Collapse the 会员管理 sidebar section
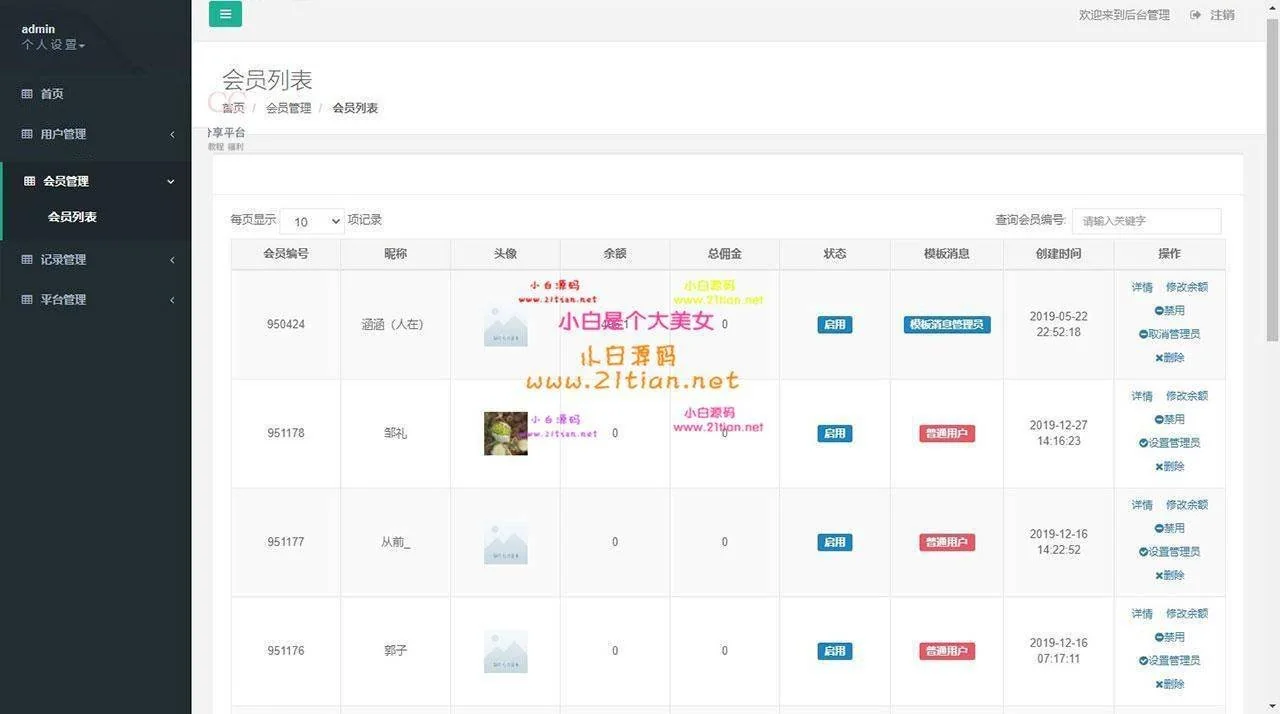The height and width of the screenshot is (714, 1280). click(95, 181)
